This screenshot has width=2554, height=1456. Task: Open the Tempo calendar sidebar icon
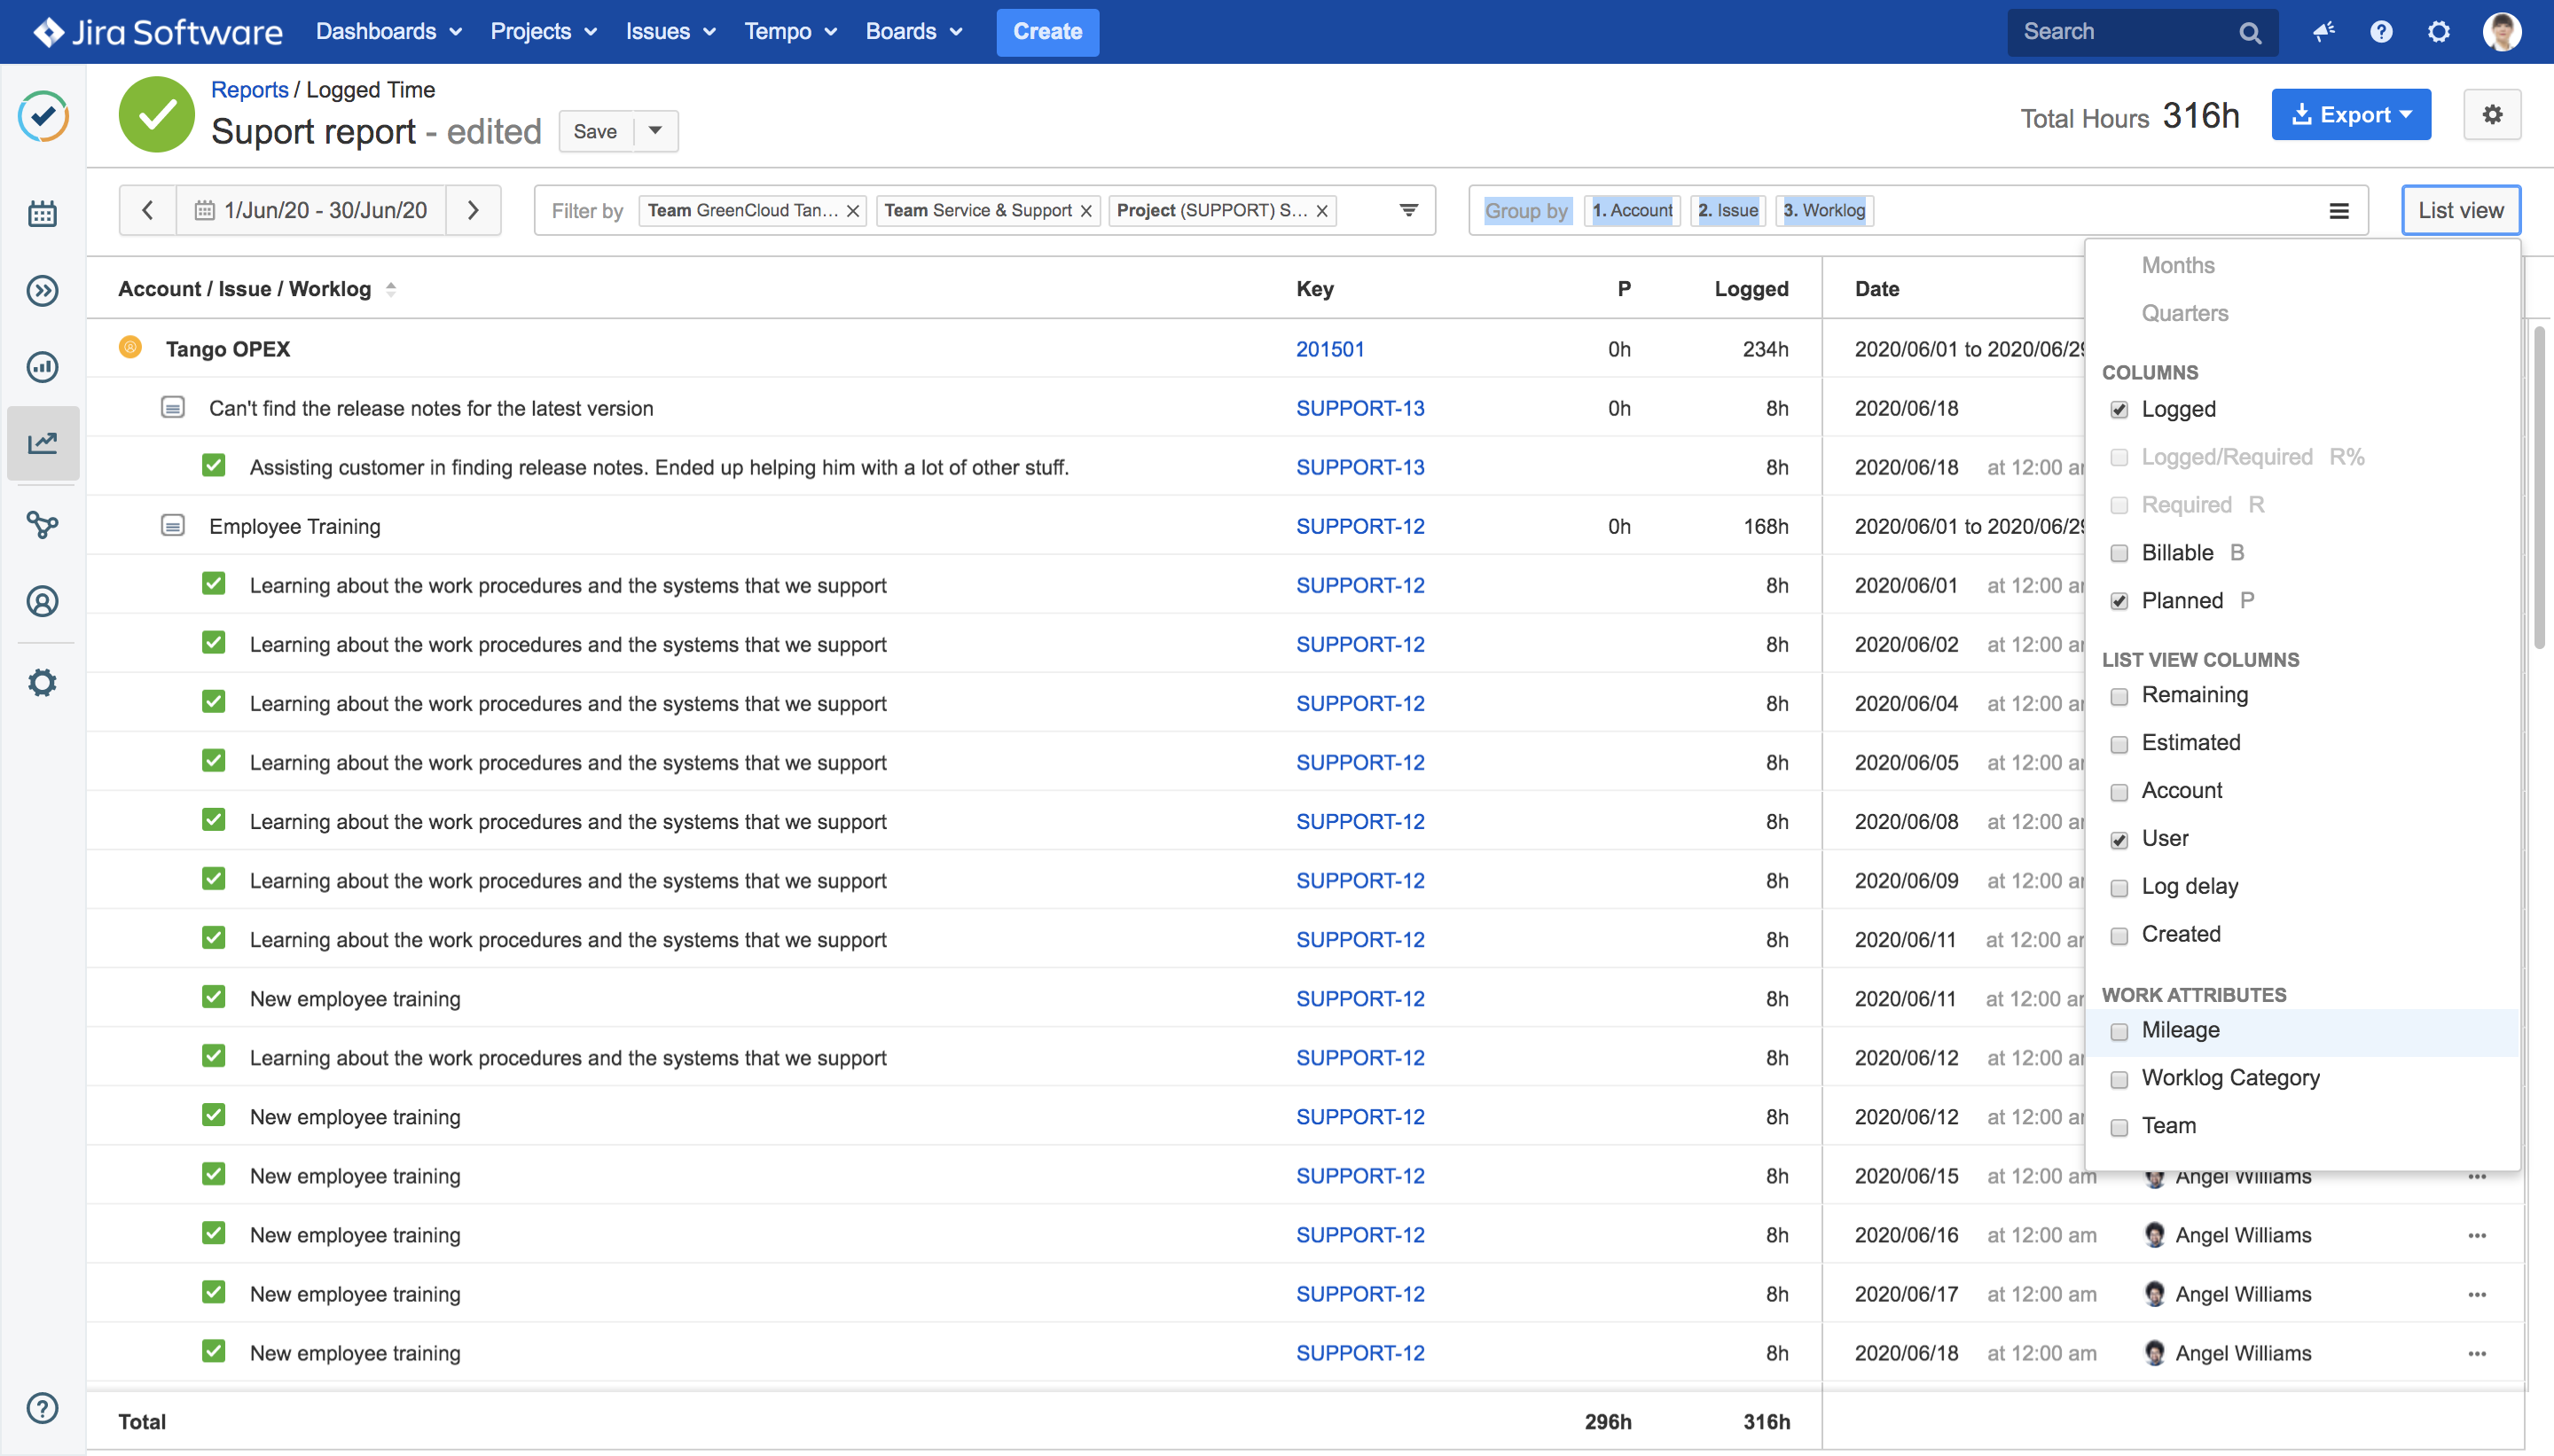coord(42,213)
